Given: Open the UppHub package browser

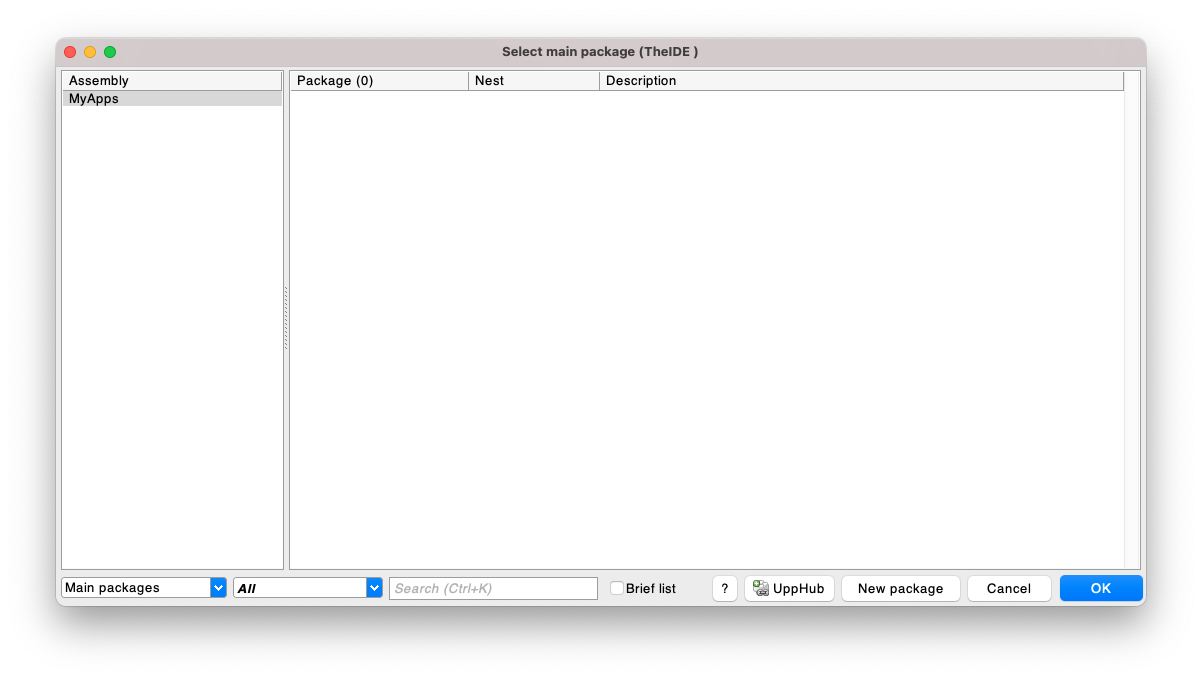Looking at the screenshot, I should pos(789,588).
